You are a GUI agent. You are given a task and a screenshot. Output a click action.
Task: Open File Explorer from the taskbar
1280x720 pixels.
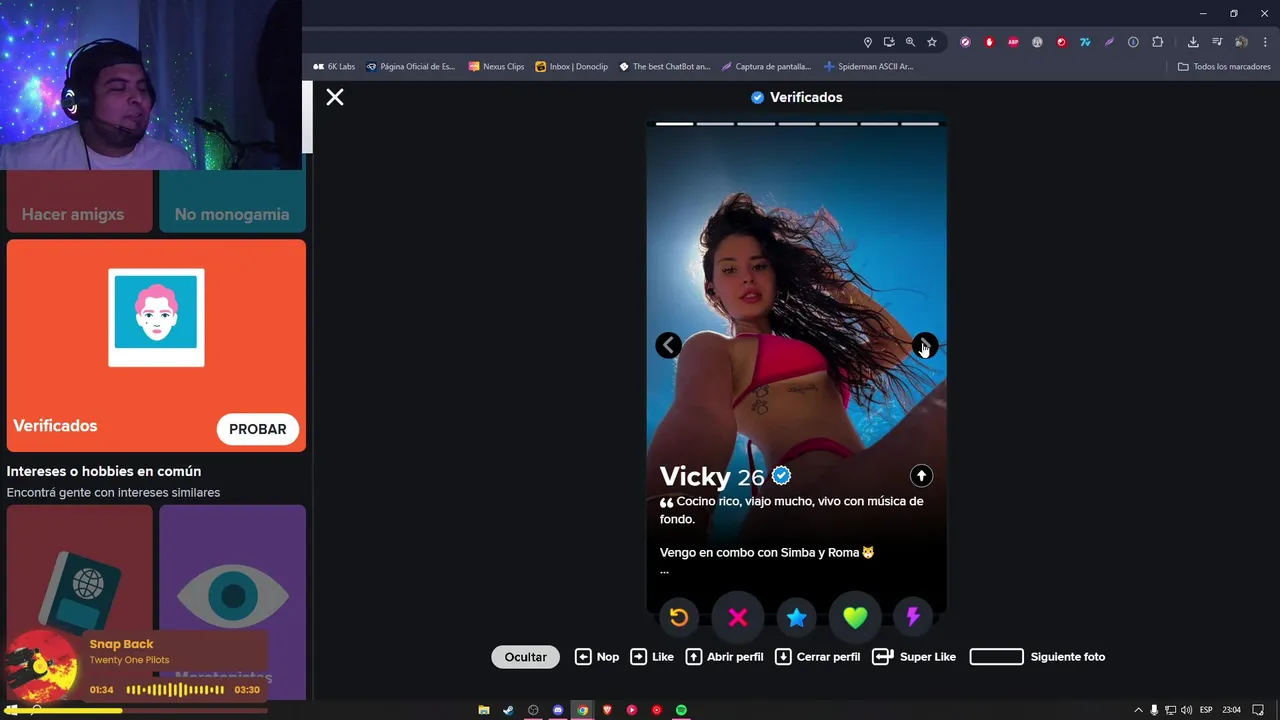click(484, 710)
